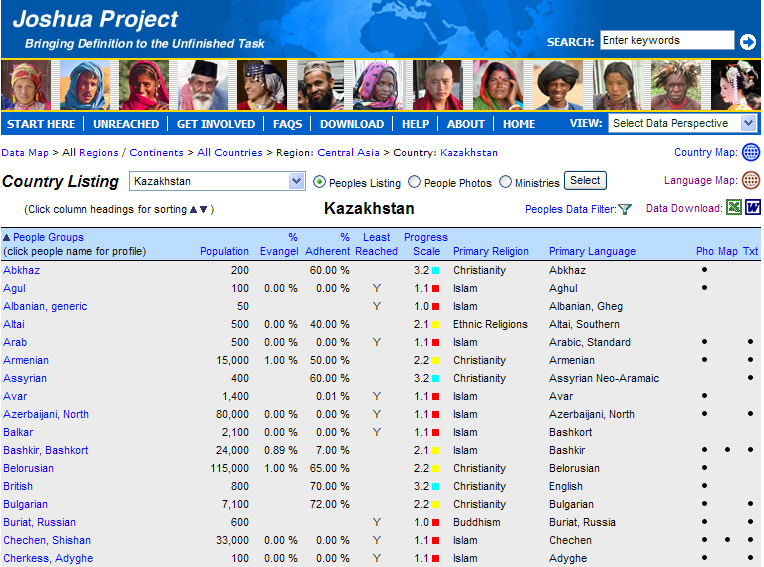Sort by the Progress Scale column heading
Viewport: 764px width, 567px height.
pyautogui.click(x=426, y=245)
